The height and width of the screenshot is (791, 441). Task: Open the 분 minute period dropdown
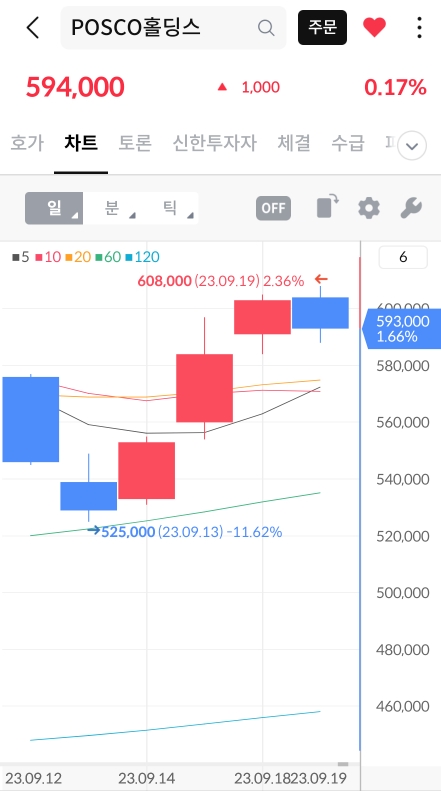112,208
